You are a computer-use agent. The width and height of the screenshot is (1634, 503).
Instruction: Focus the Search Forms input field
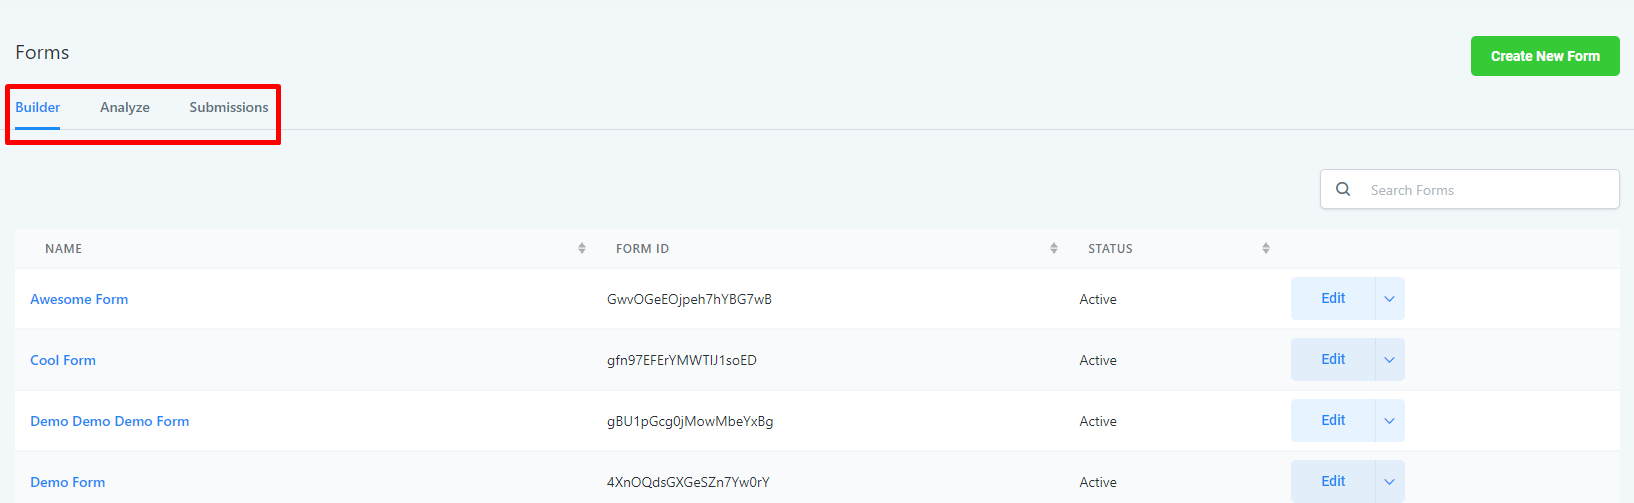(x=1470, y=189)
